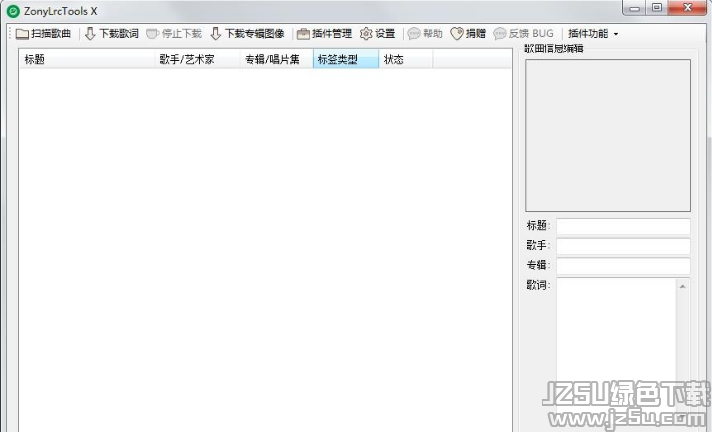Click the 捐赠 toolbar label
This screenshot has width=712, height=432.
click(x=476, y=34)
